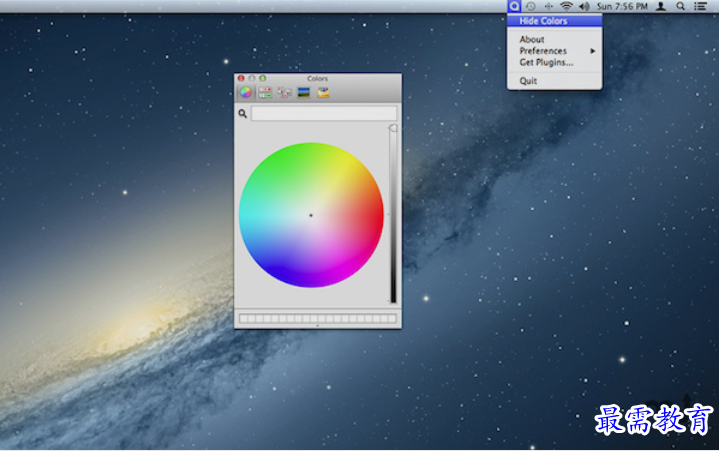The width and height of the screenshot is (719, 451).
Task: Open Notification Center list icon
Action: [700, 6]
